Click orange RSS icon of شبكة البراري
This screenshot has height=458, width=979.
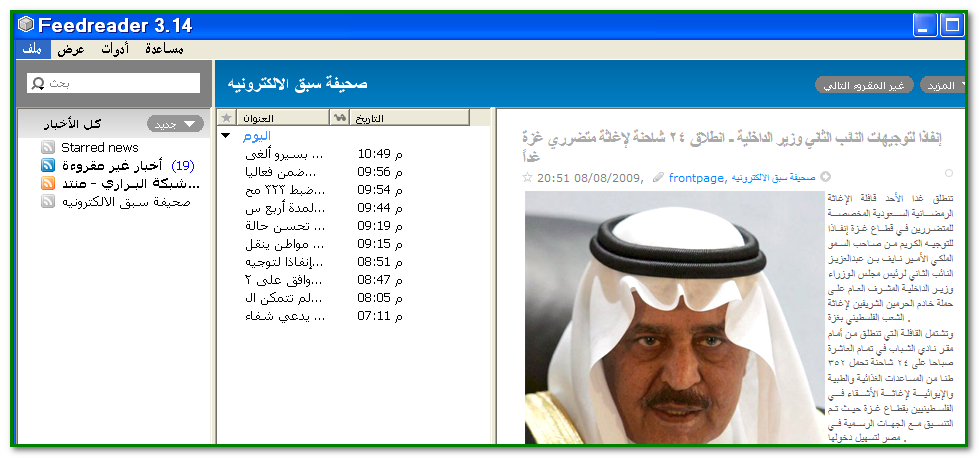click(x=48, y=184)
